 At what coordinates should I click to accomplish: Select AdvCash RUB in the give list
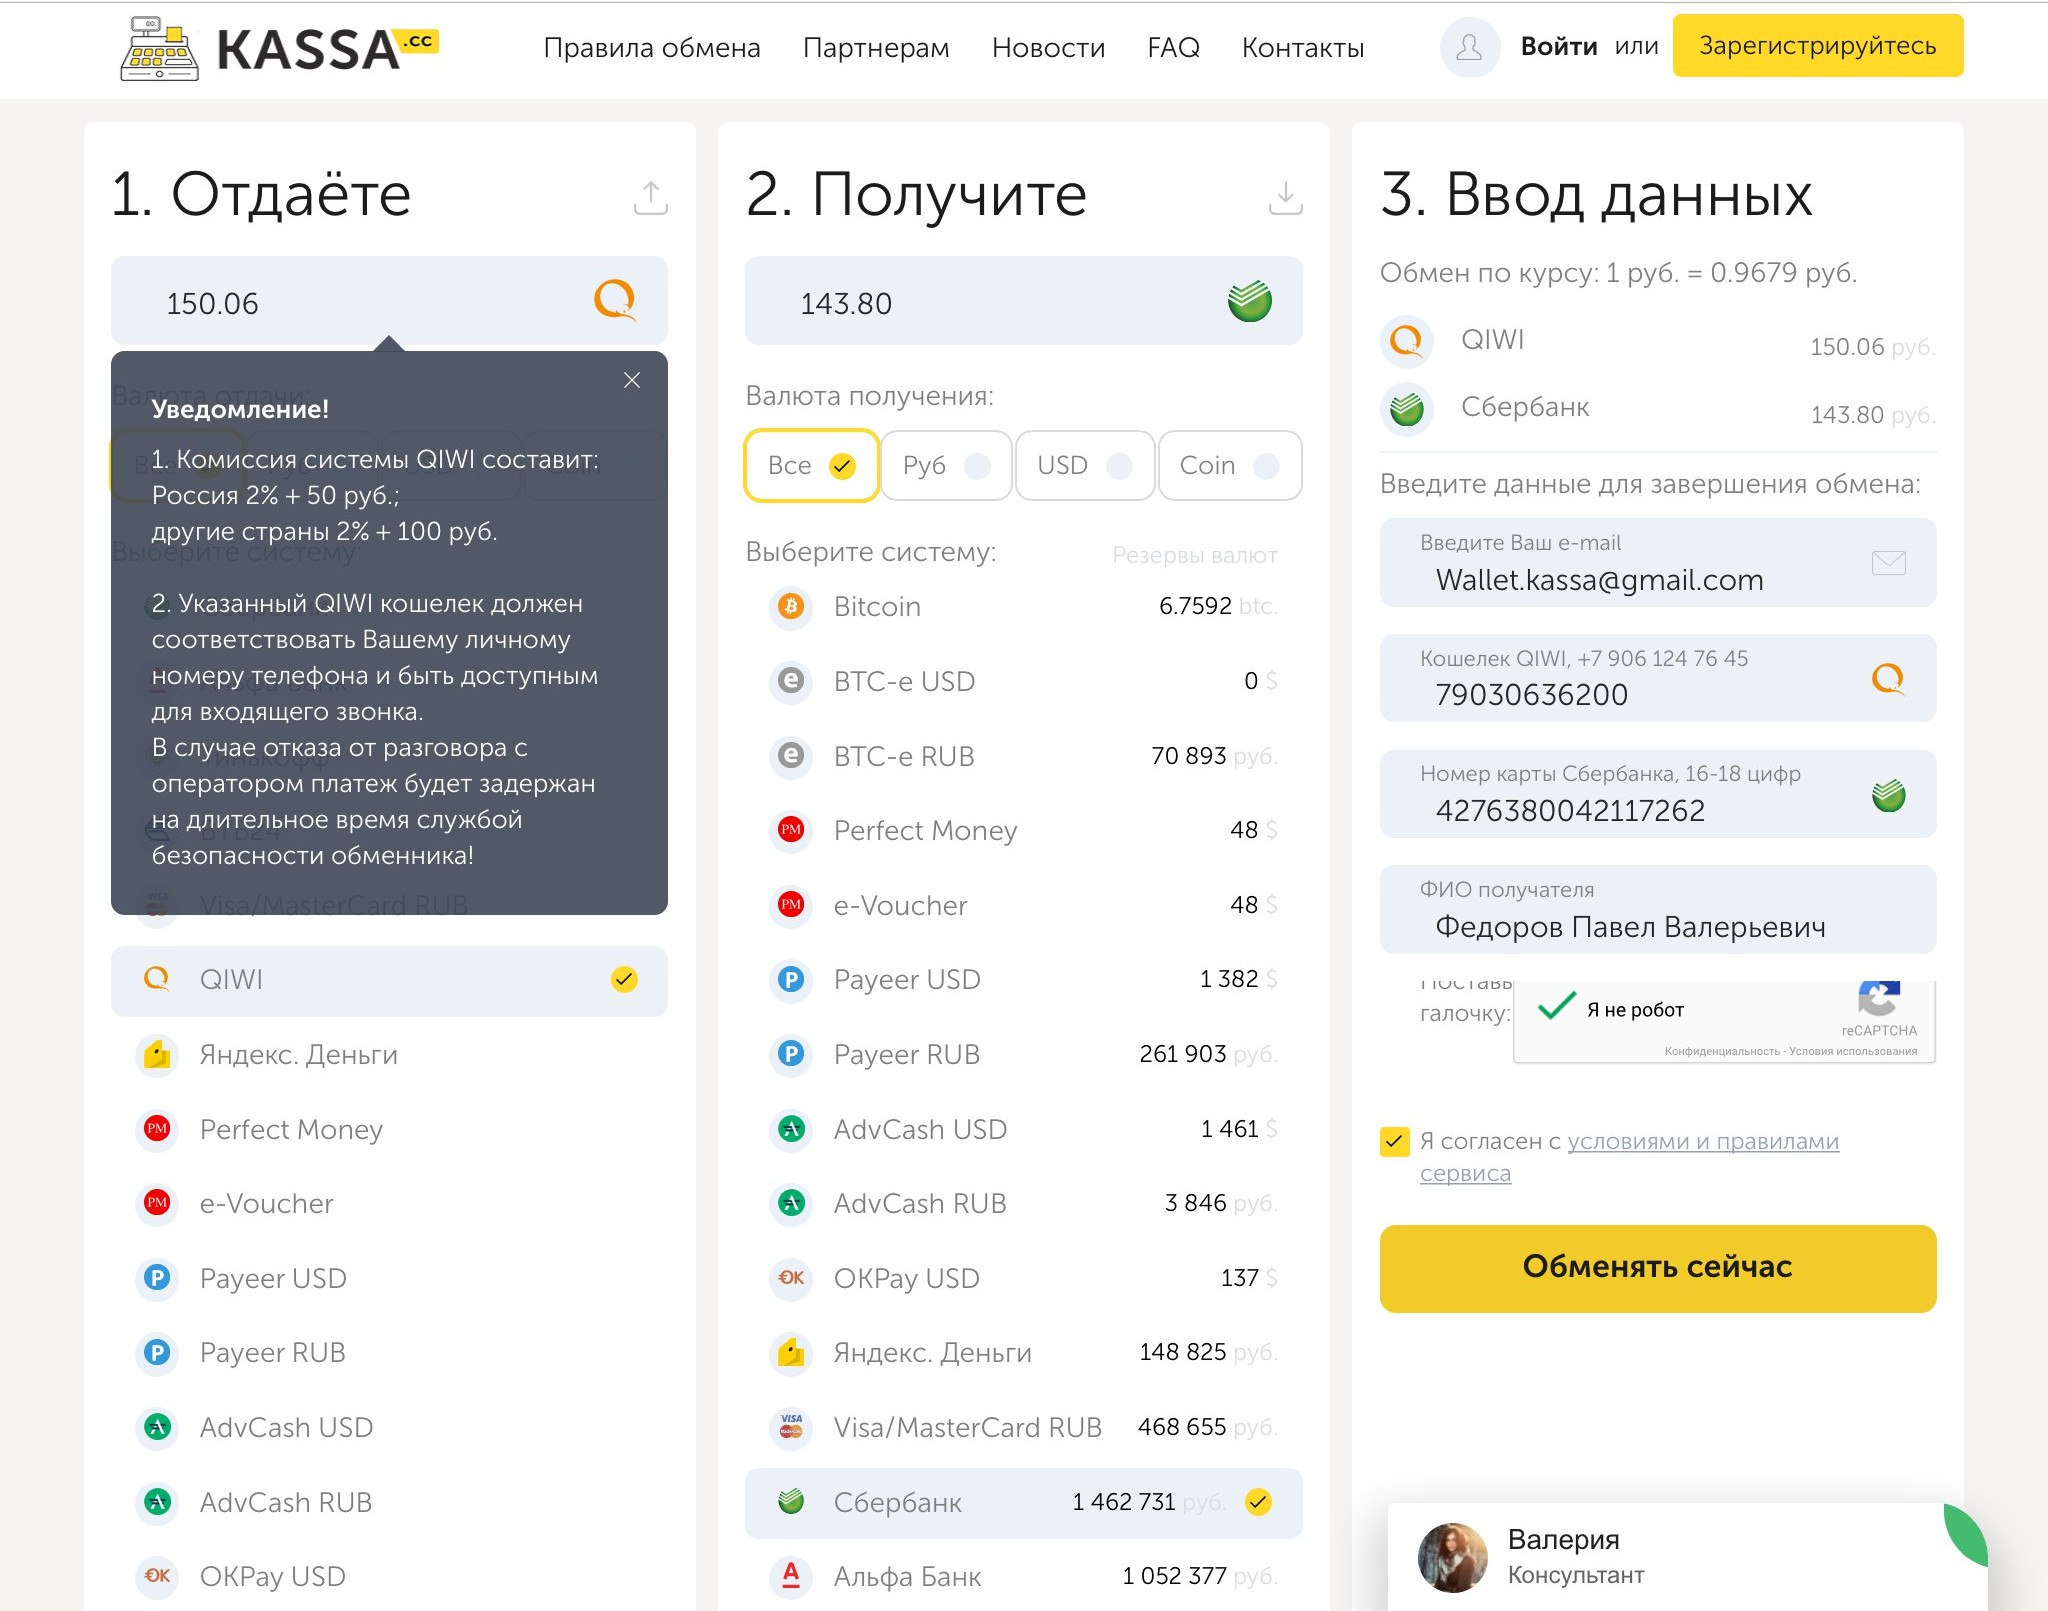point(389,1502)
